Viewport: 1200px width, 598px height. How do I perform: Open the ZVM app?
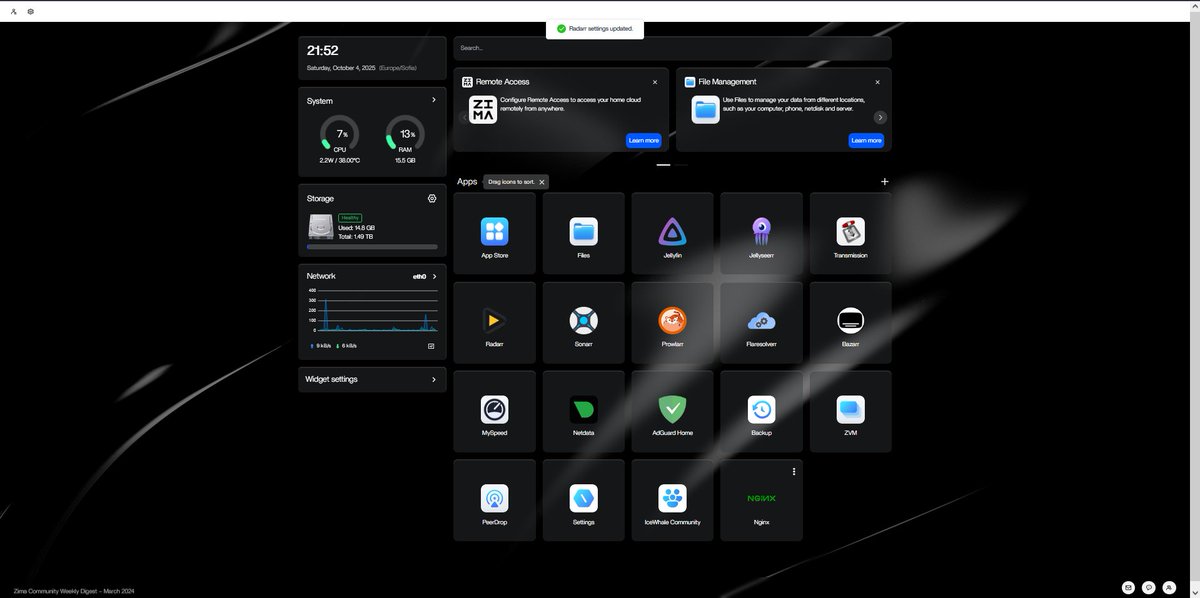850,411
